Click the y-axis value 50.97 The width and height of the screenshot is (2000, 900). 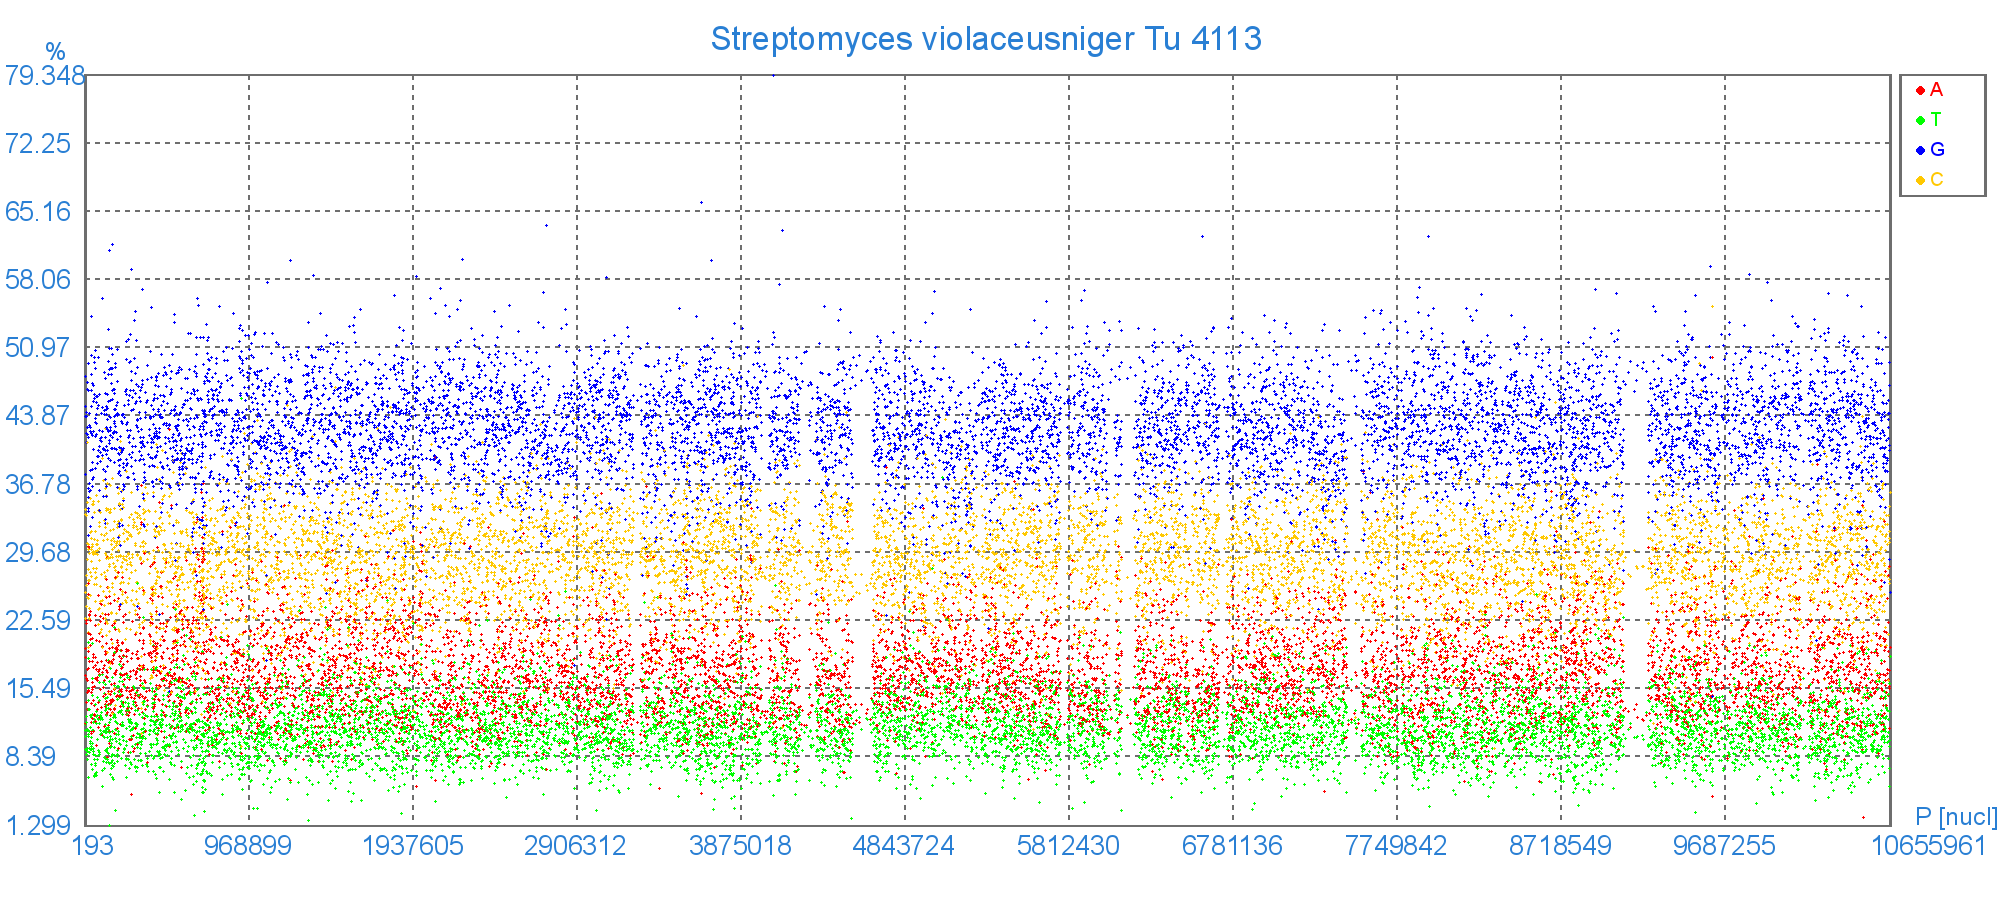39,348
